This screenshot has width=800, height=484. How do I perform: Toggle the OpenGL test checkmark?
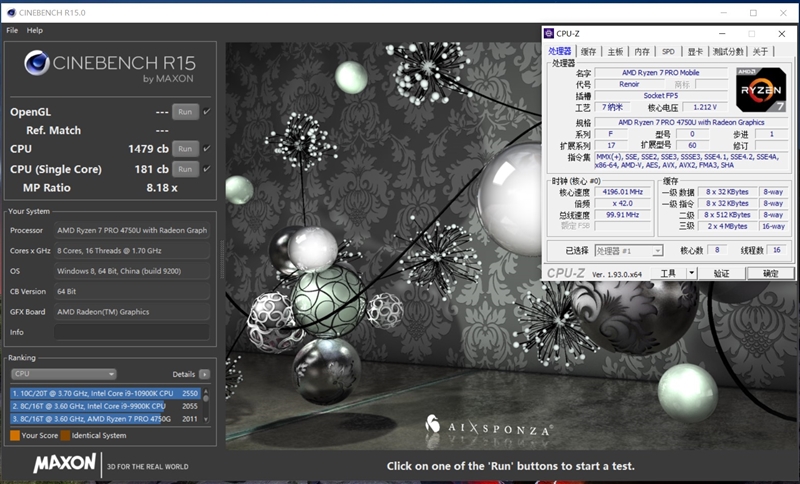[207, 112]
